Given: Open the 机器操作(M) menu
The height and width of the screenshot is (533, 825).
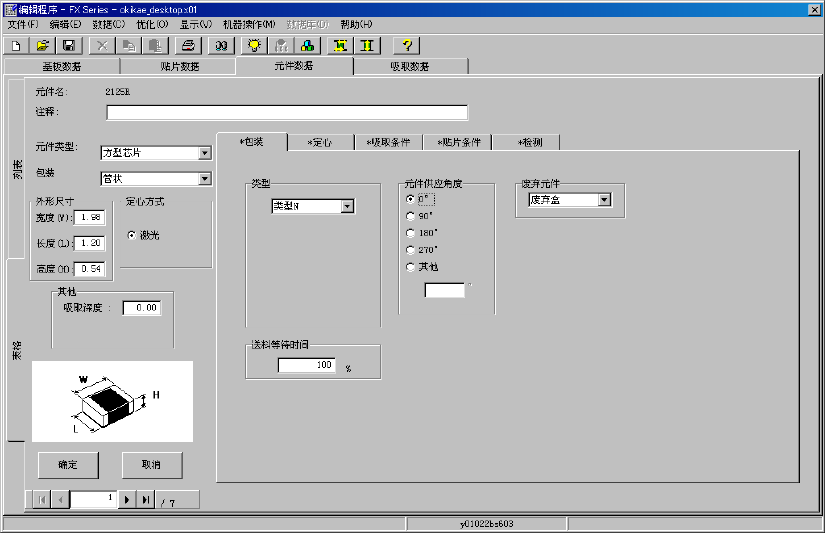Looking at the screenshot, I should pos(249,24).
